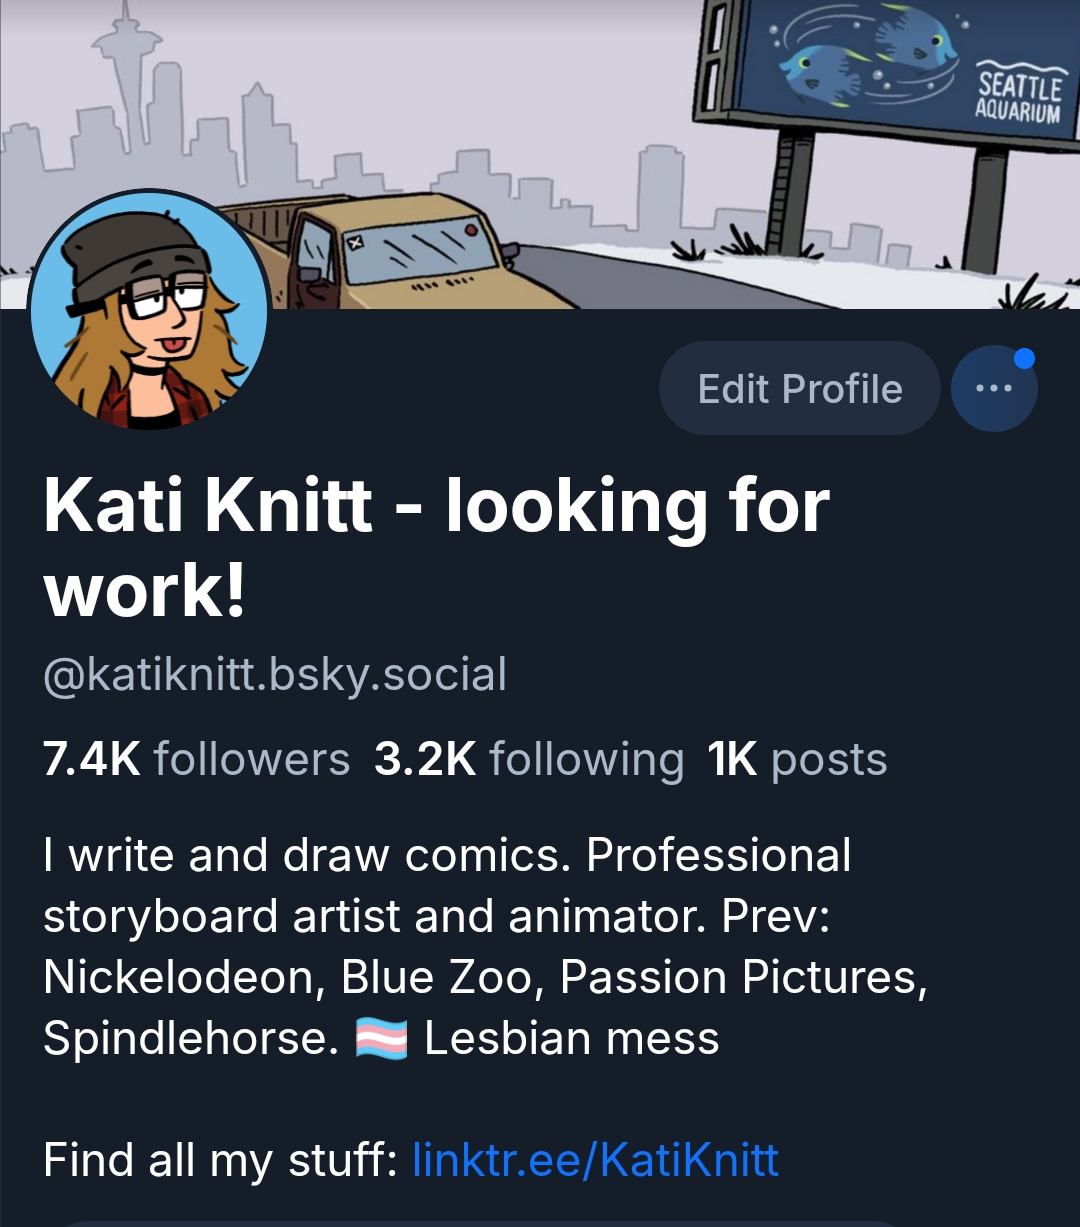Click the 1K posts count
Viewport: 1080px width, 1227px height.
tap(797, 760)
